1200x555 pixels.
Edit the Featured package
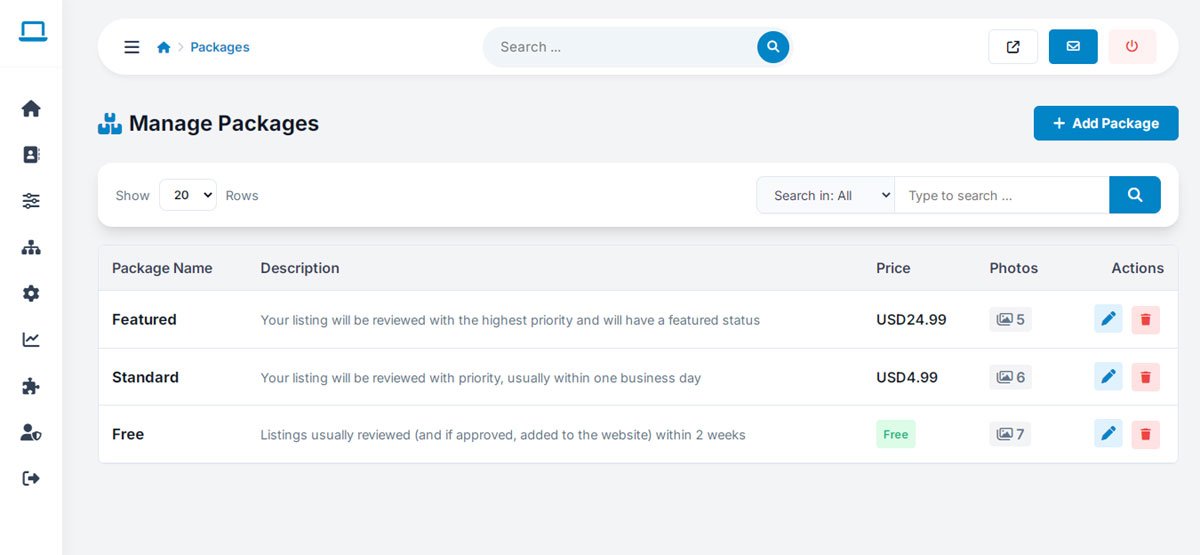[1108, 319]
